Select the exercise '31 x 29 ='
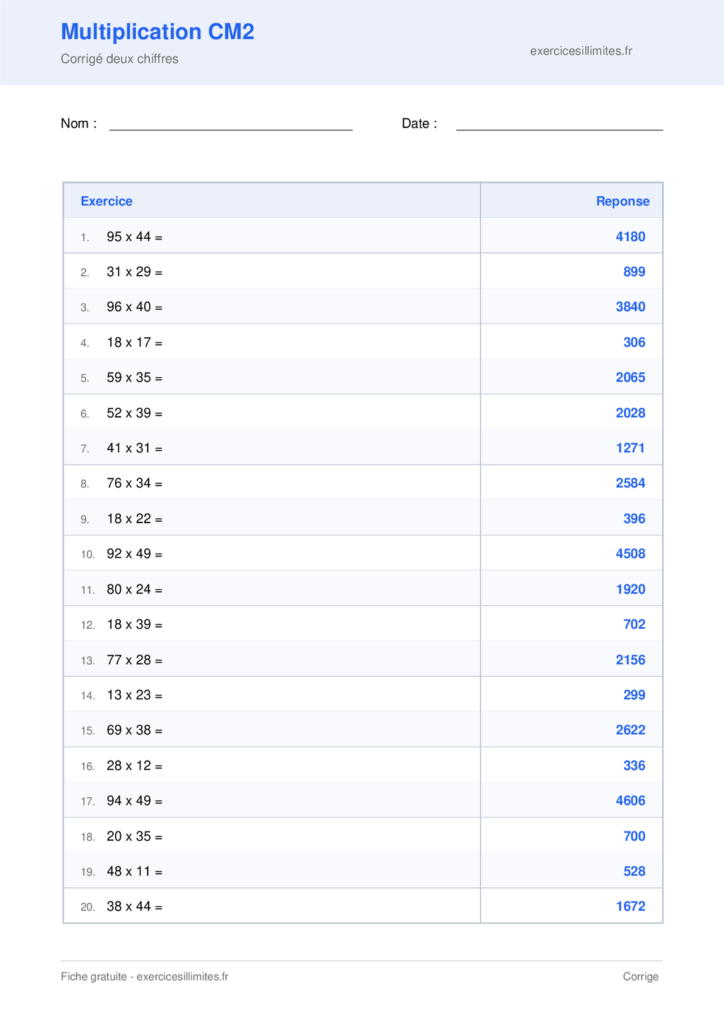724x1024 pixels. [x=134, y=272]
